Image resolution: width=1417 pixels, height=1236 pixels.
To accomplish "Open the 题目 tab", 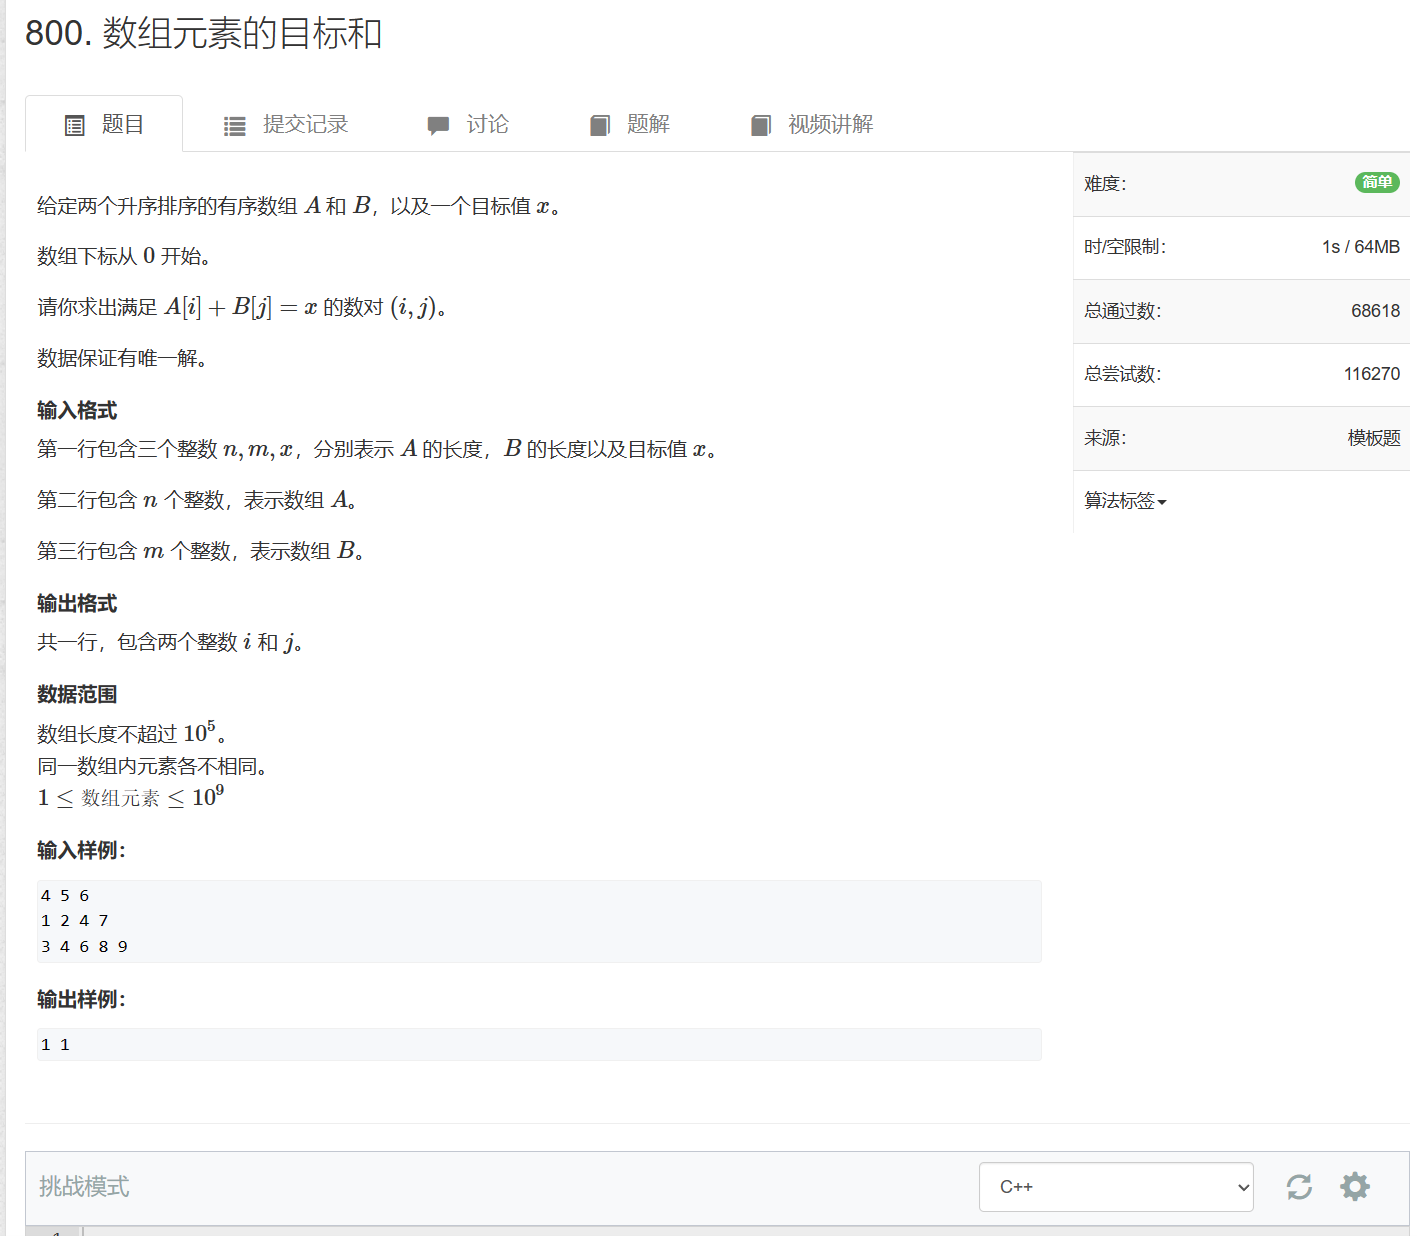I will pos(104,124).
